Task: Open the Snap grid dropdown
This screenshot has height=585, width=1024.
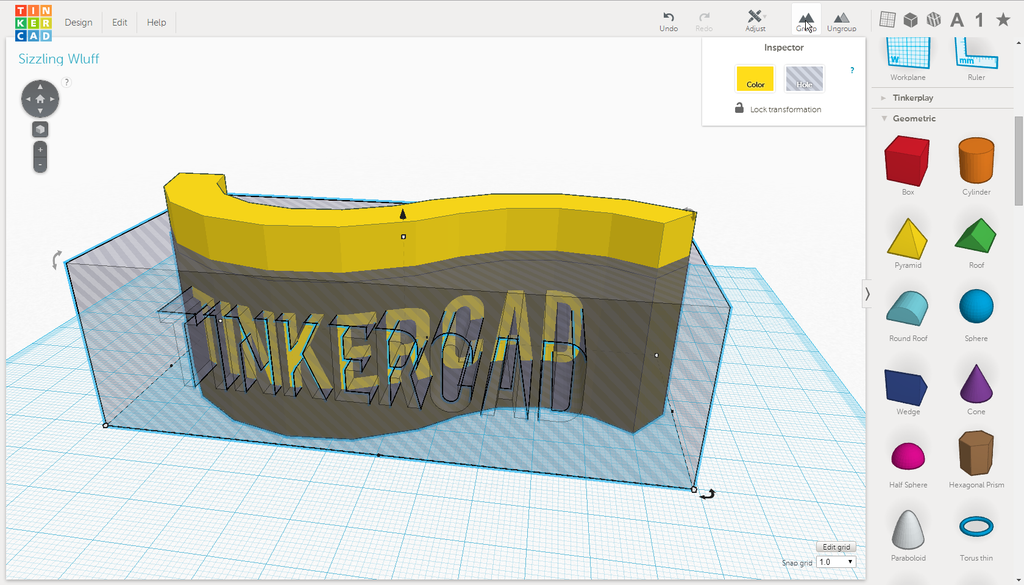Action: (x=836, y=562)
